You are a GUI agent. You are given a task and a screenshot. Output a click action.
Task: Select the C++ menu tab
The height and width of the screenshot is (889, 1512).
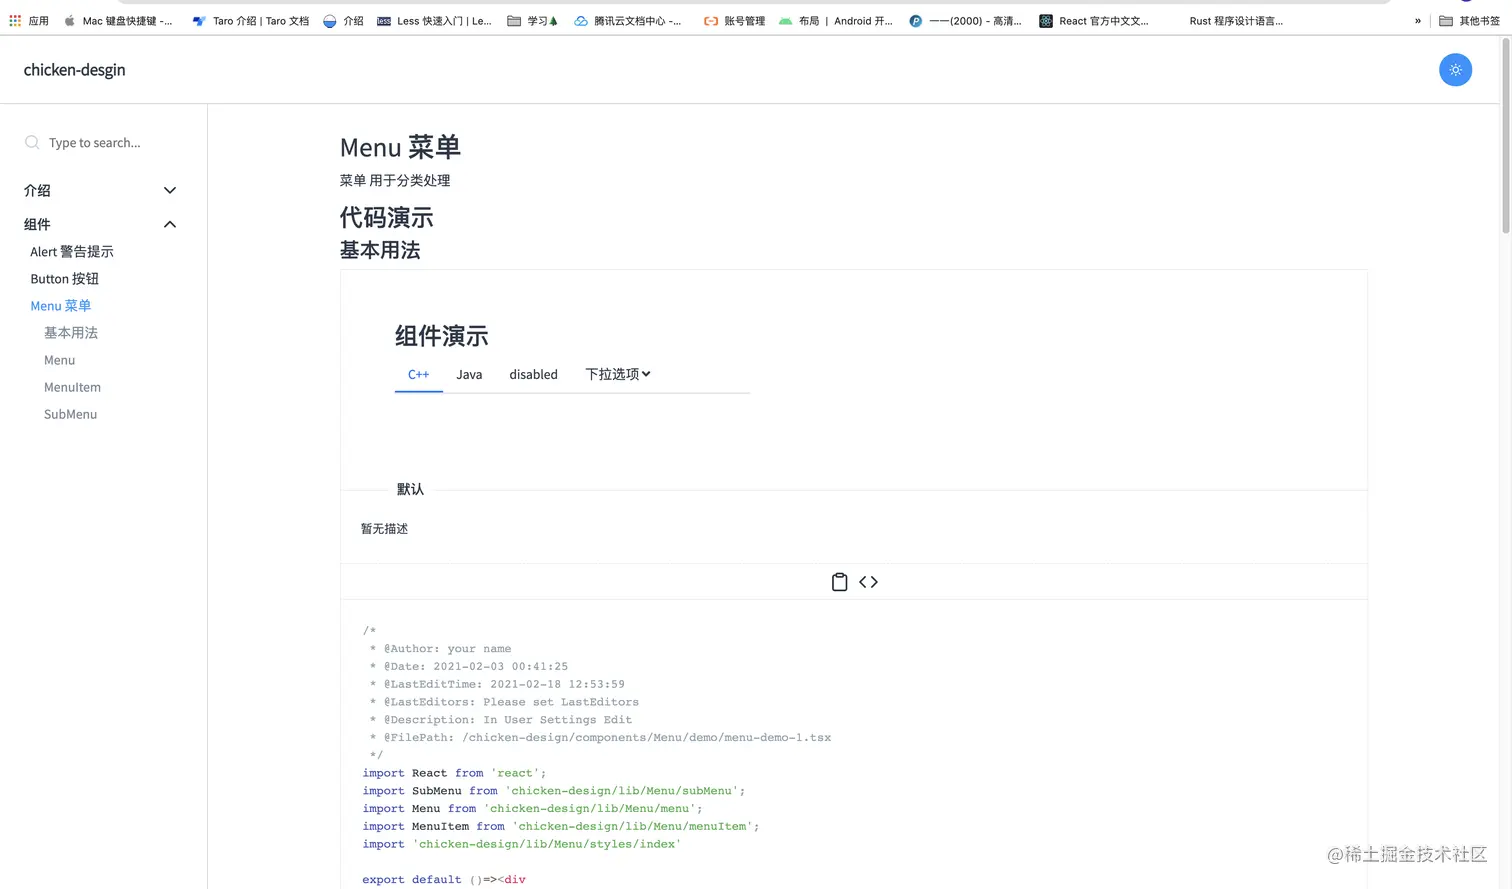pos(419,374)
